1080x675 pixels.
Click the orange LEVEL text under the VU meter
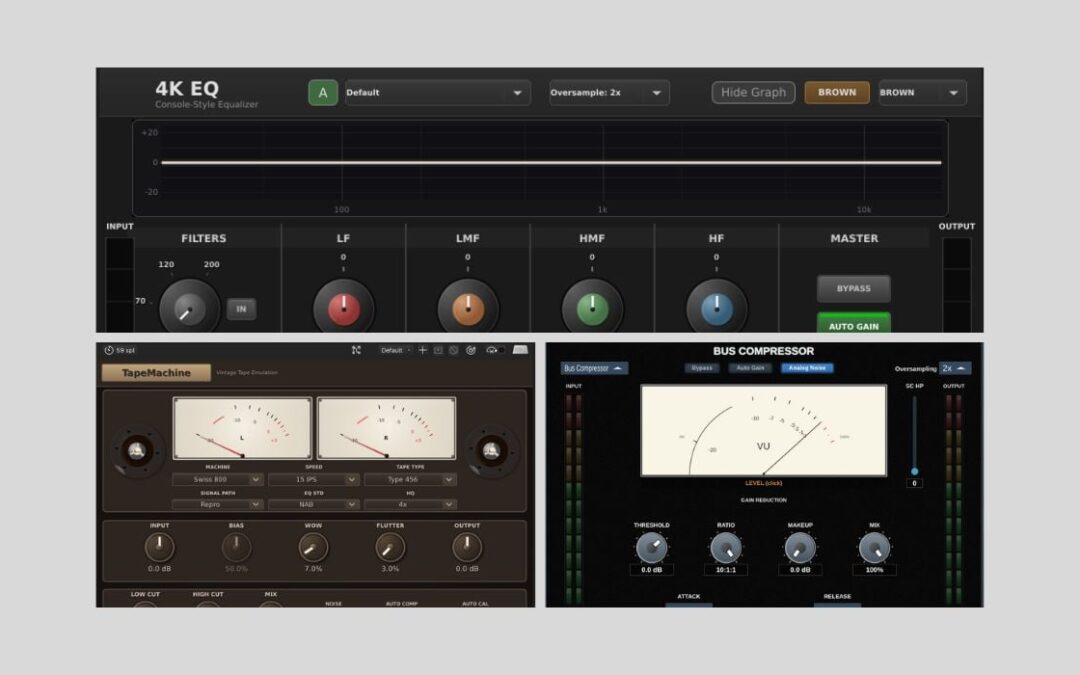click(x=762, y=483)
